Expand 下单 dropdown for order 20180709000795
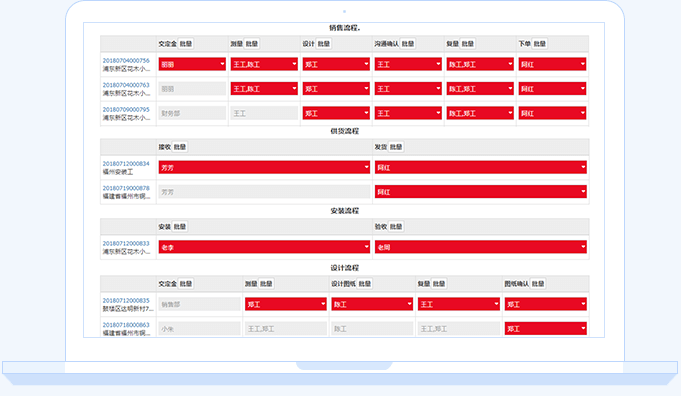The image size is (681, 396). click(552, 113)
